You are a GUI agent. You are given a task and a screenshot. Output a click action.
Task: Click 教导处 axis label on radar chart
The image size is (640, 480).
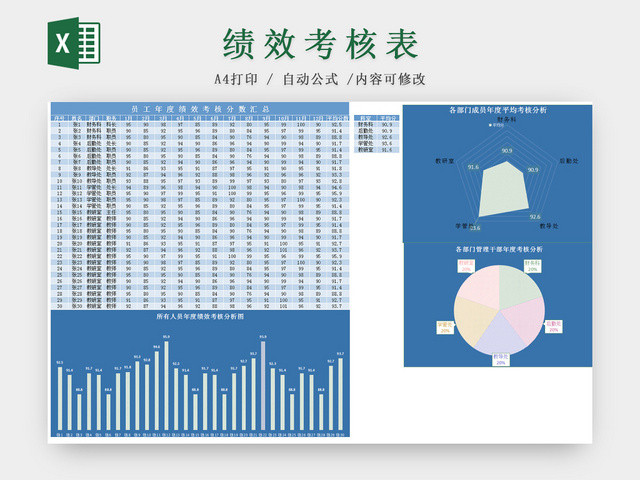549,226
